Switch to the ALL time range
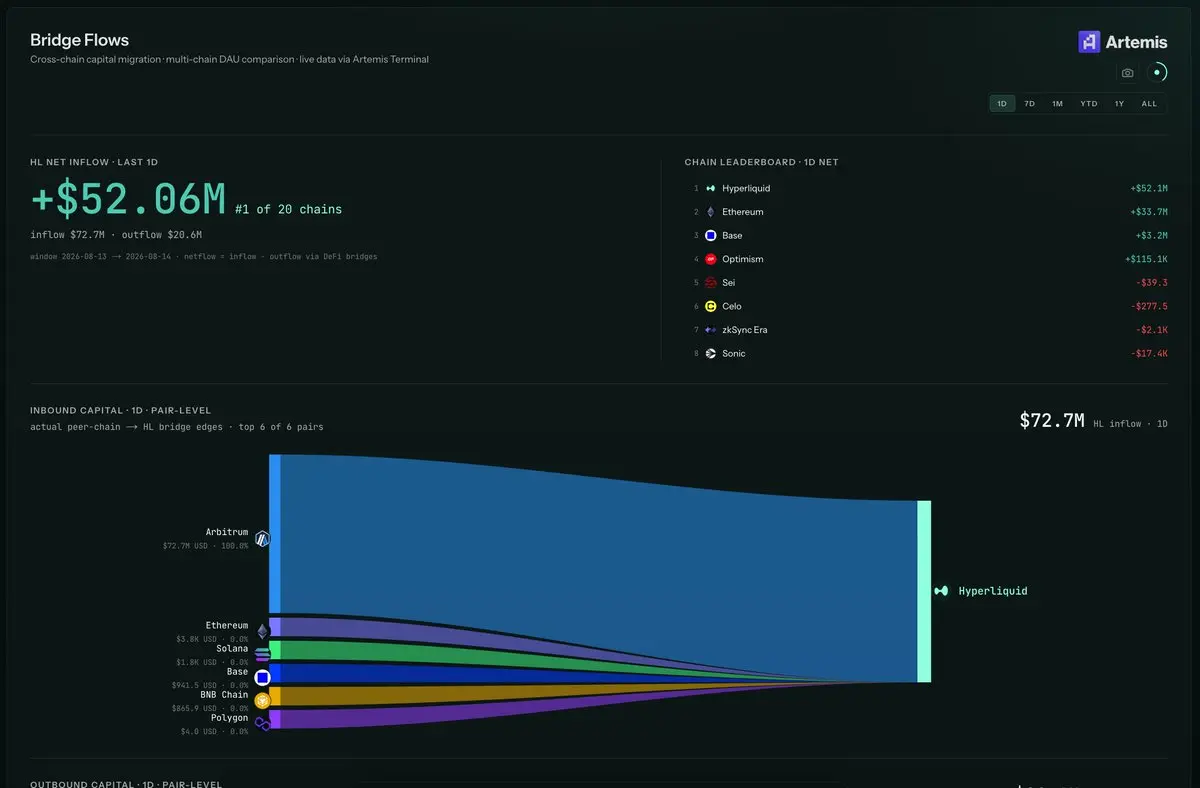The image size is (1200, 788). click(x=1149, y=103)
